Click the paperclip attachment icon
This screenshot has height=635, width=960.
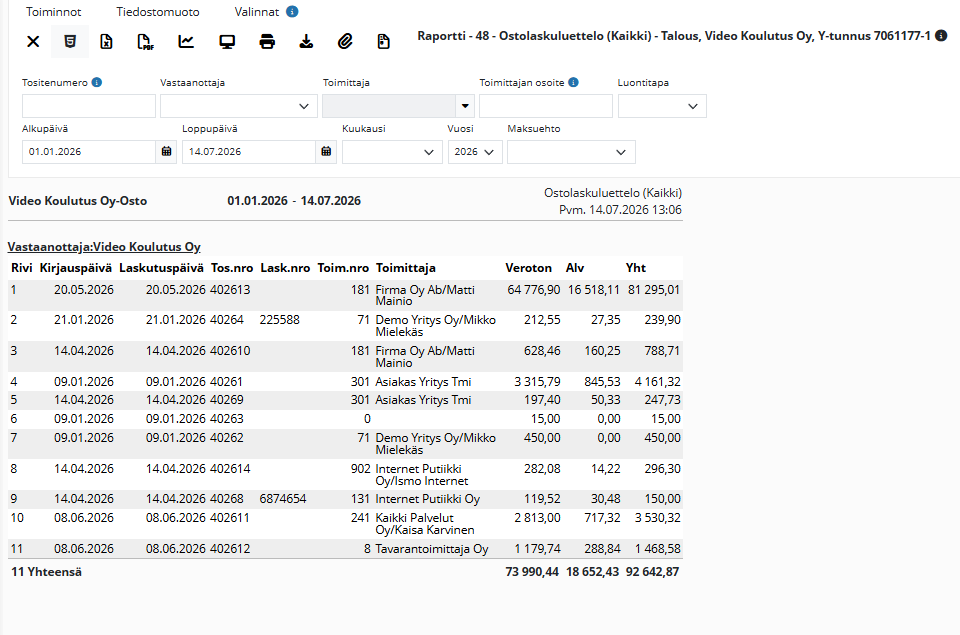point(345,42)
